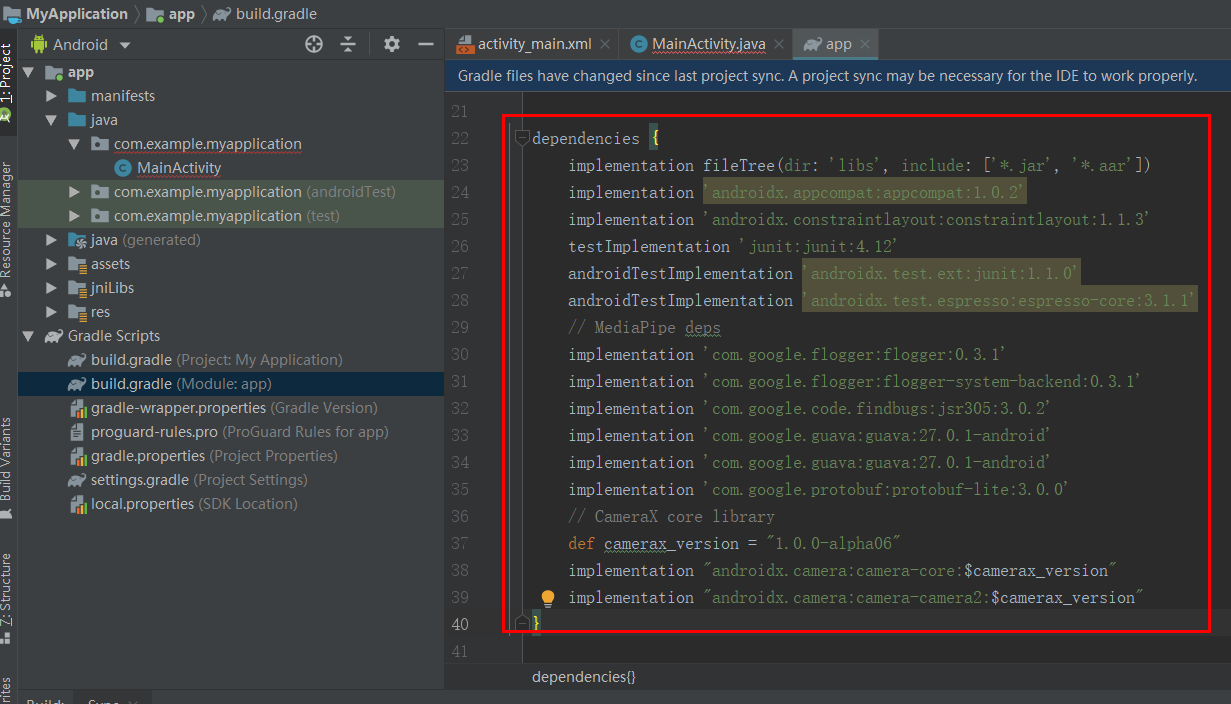The height and width of the screenshot is (704, 1231).
Task: Click the scroll-from-source target icon
Action: 314,44
